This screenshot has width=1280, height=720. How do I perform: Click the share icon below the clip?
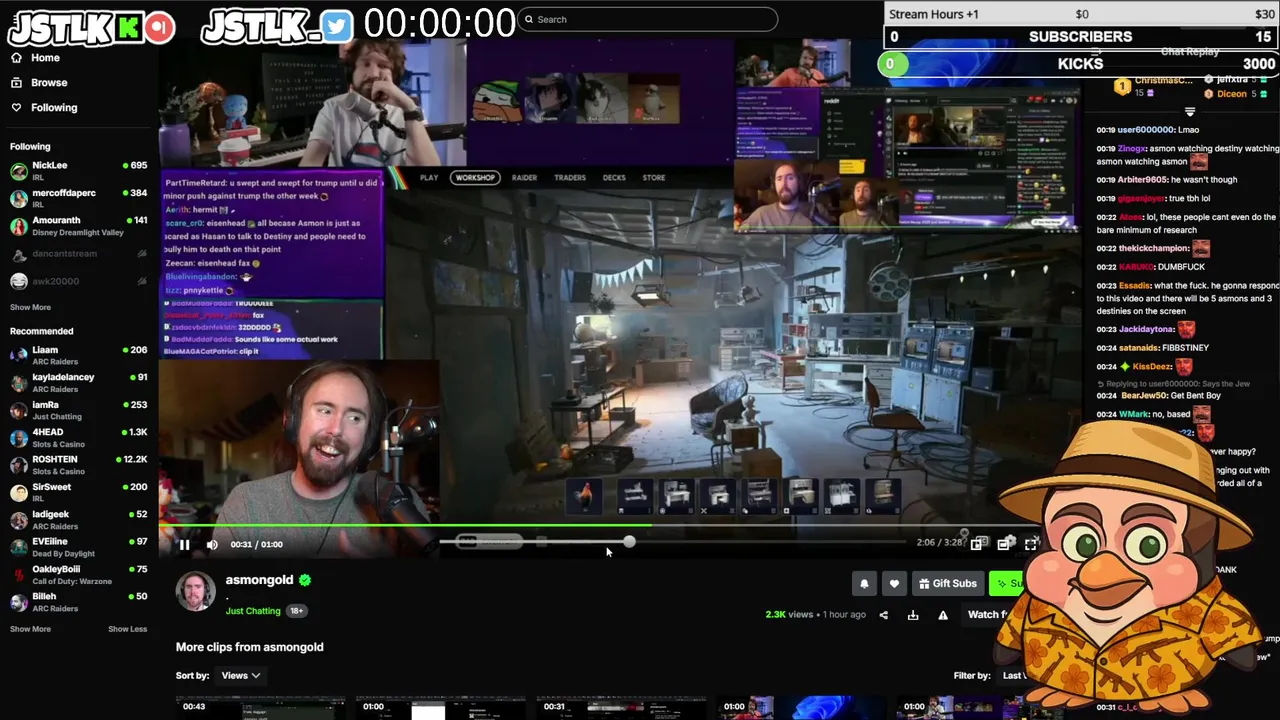coord(883,615)
